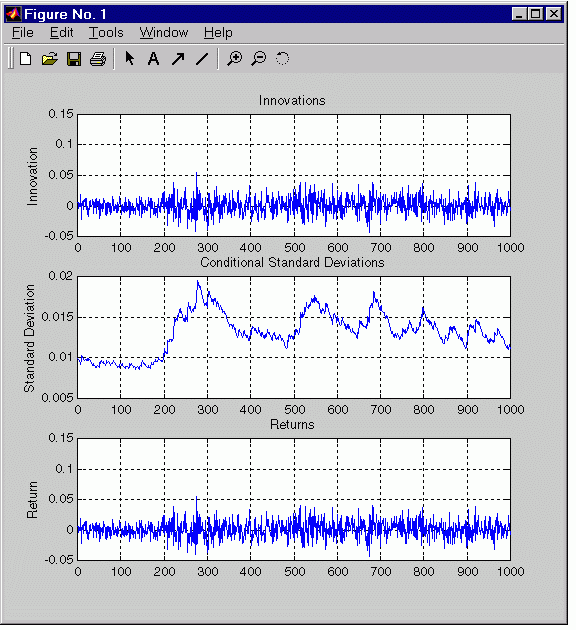576x630 pixels.
Task: Click the New Figure icon
Action: coord(26,59)
